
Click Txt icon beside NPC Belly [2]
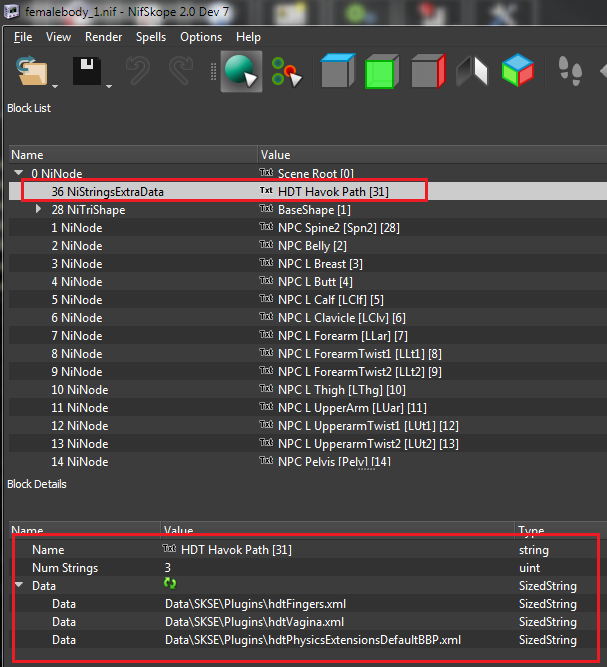click(x=266, y=244)
